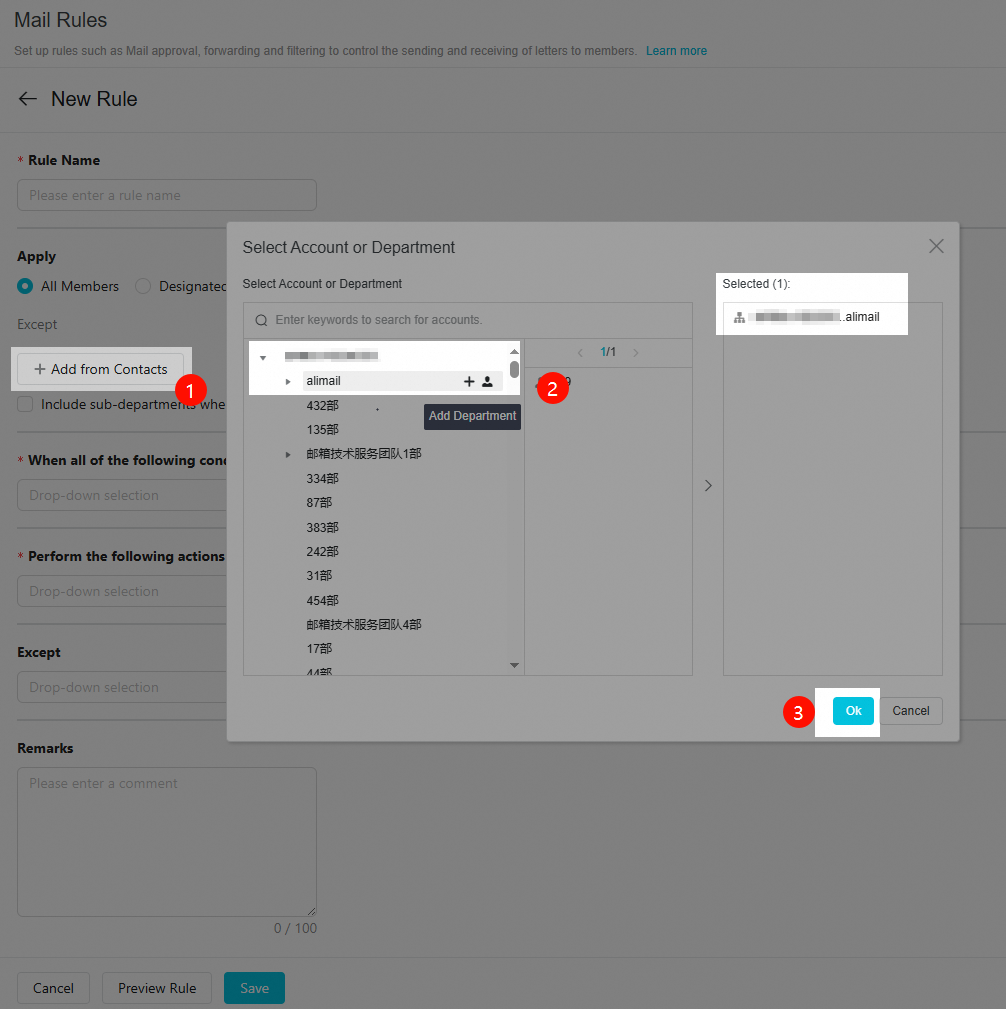Tick the Include sub-departments checkbox

click(x=25, y=404)
